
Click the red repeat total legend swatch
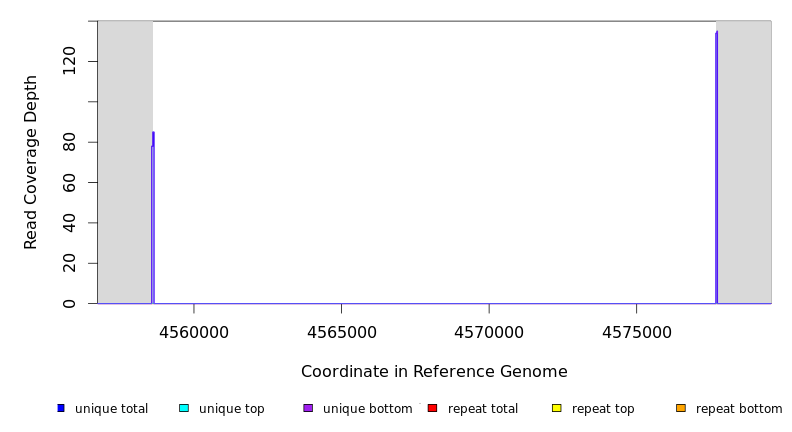pyautogui.click(x=432, y=408)
